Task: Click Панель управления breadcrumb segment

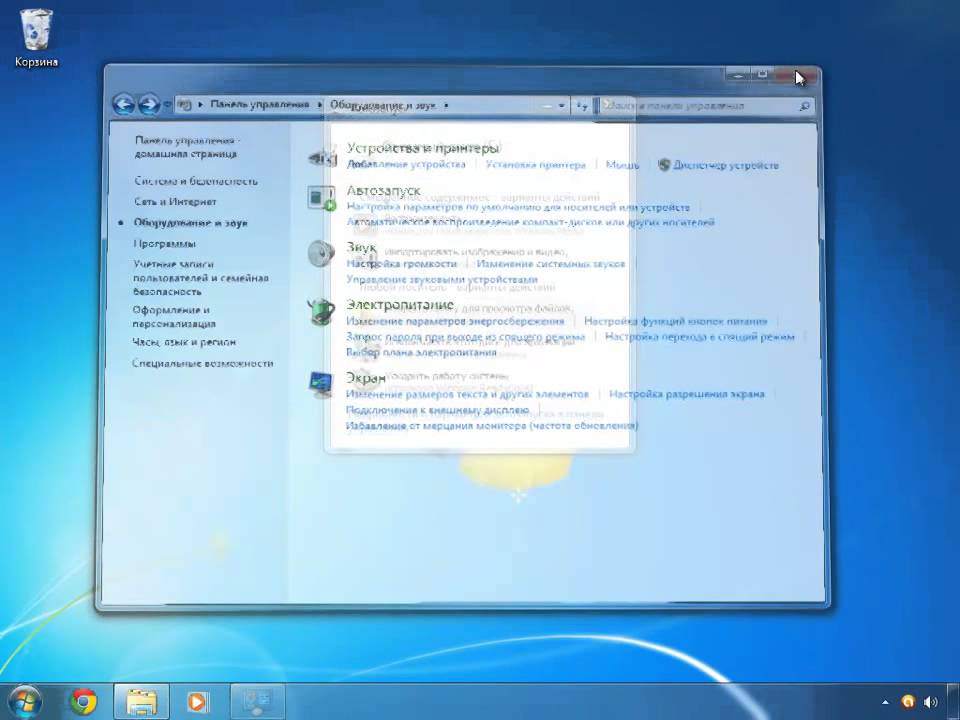Action: (x=260, y=104)
